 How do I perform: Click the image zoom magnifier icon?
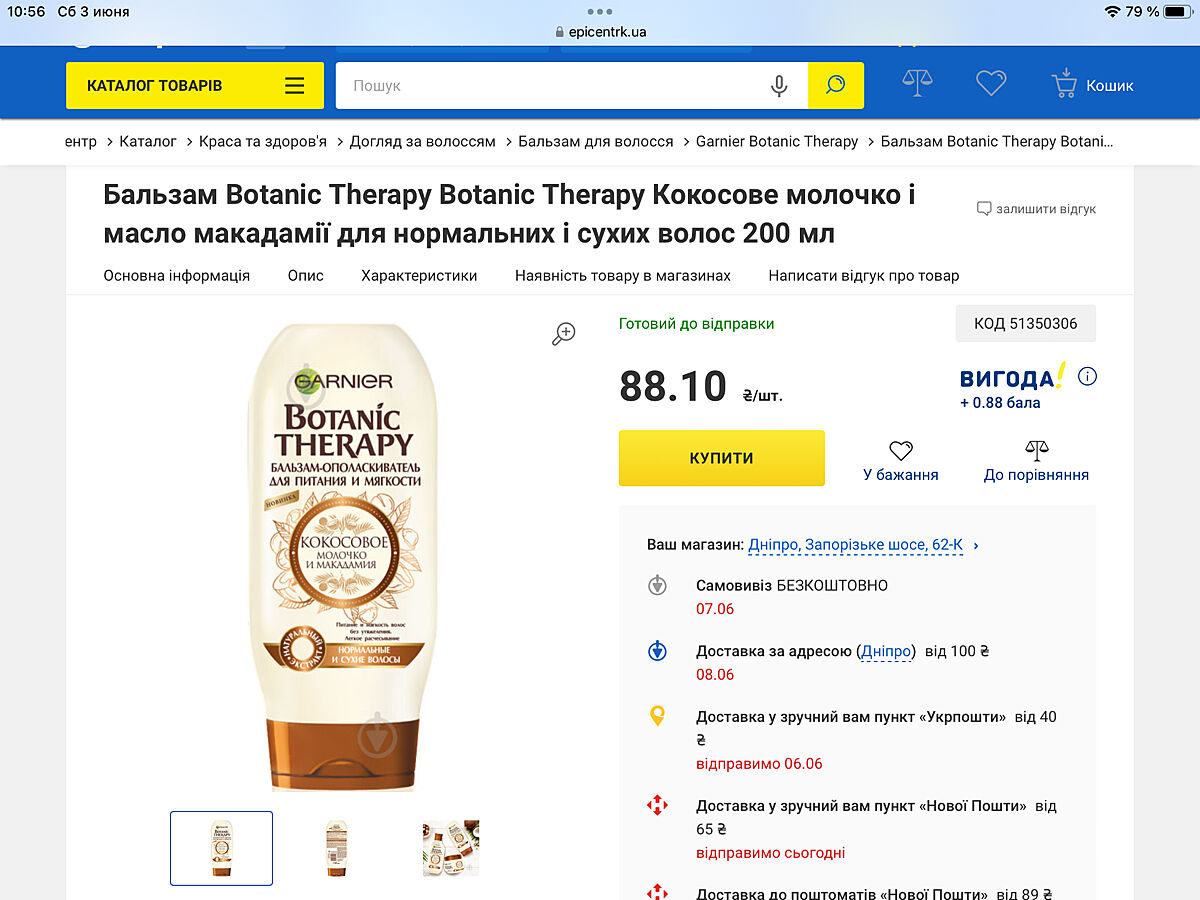[564, 334]
